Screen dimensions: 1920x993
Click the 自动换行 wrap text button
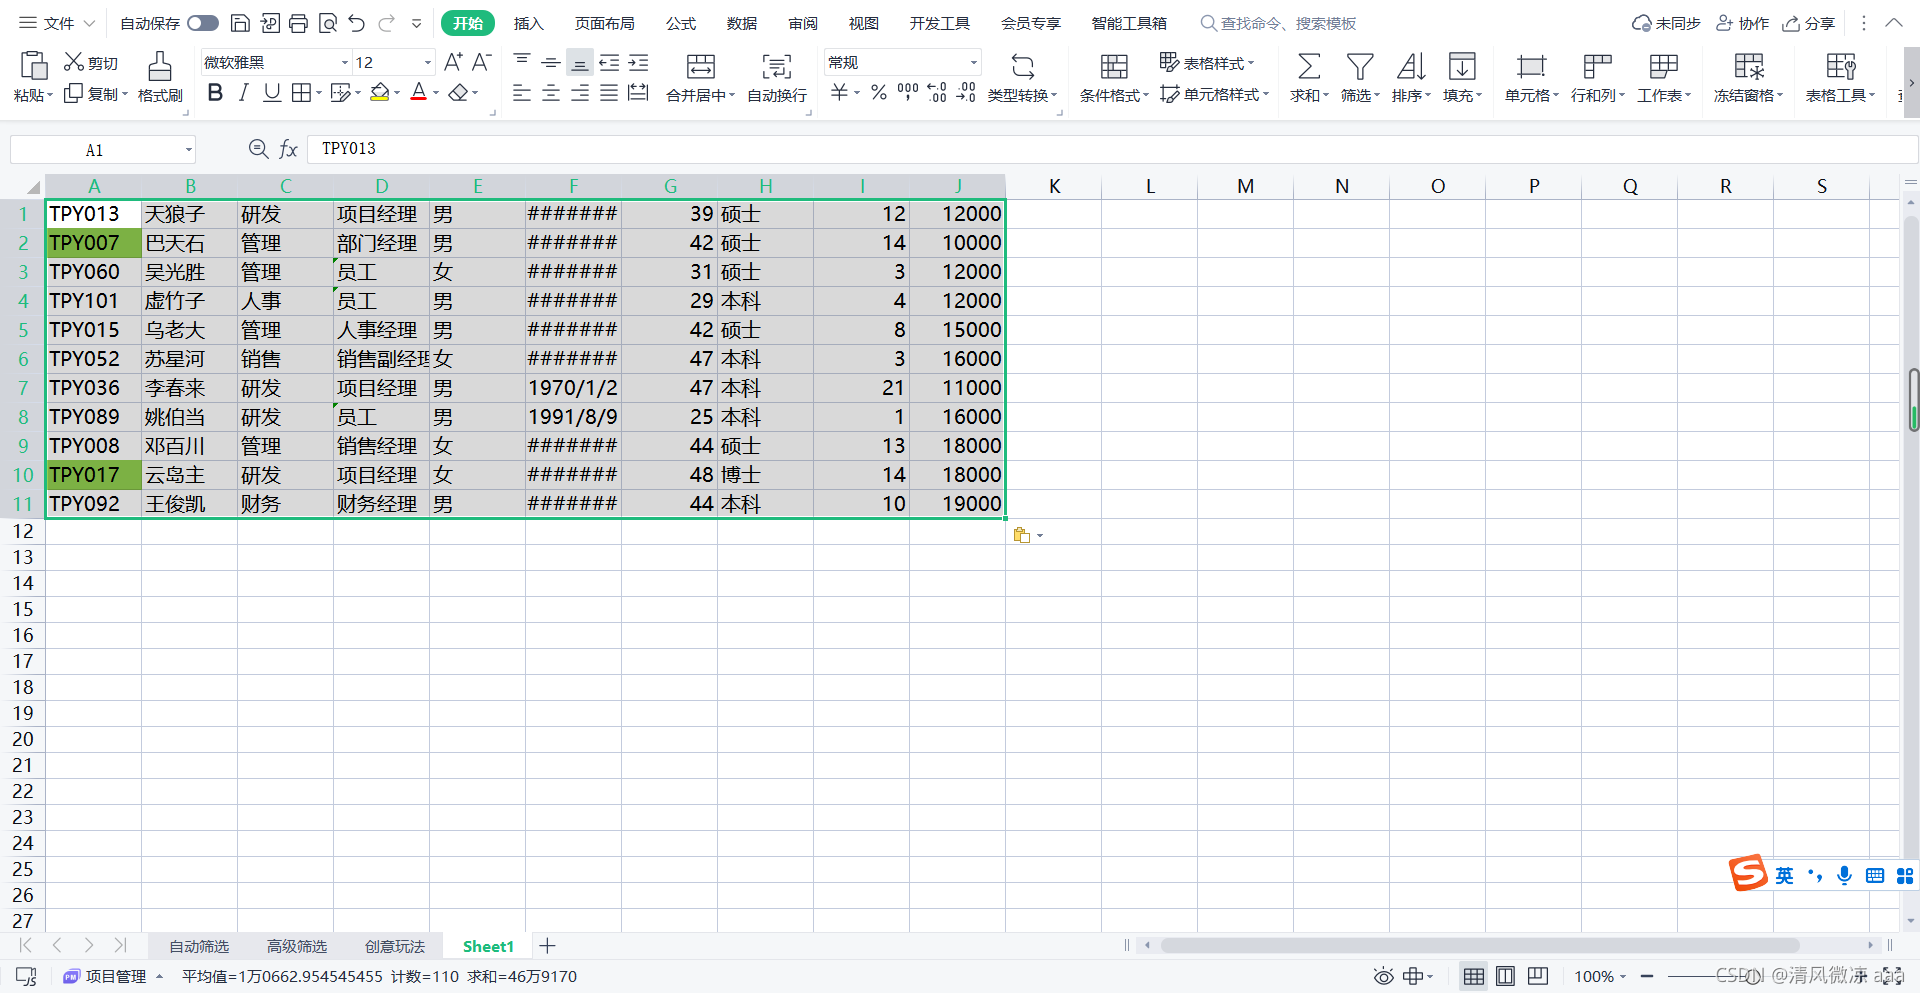777,78
